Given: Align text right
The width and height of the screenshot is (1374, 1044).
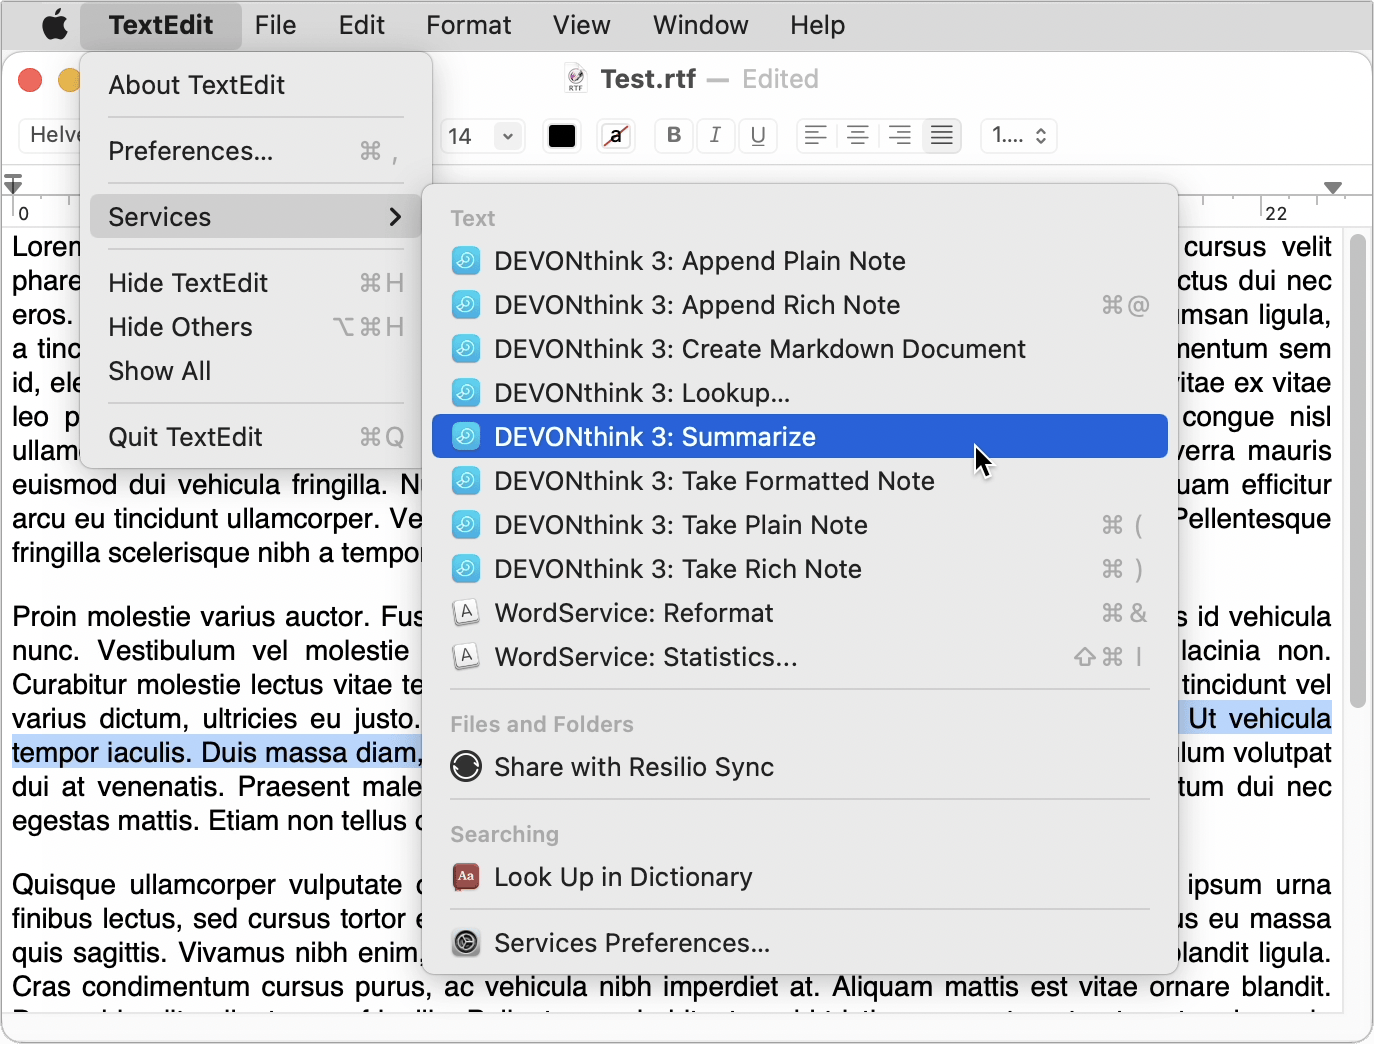Looking at the screenshot, I should pyautogui.click(x=900, y=135).
